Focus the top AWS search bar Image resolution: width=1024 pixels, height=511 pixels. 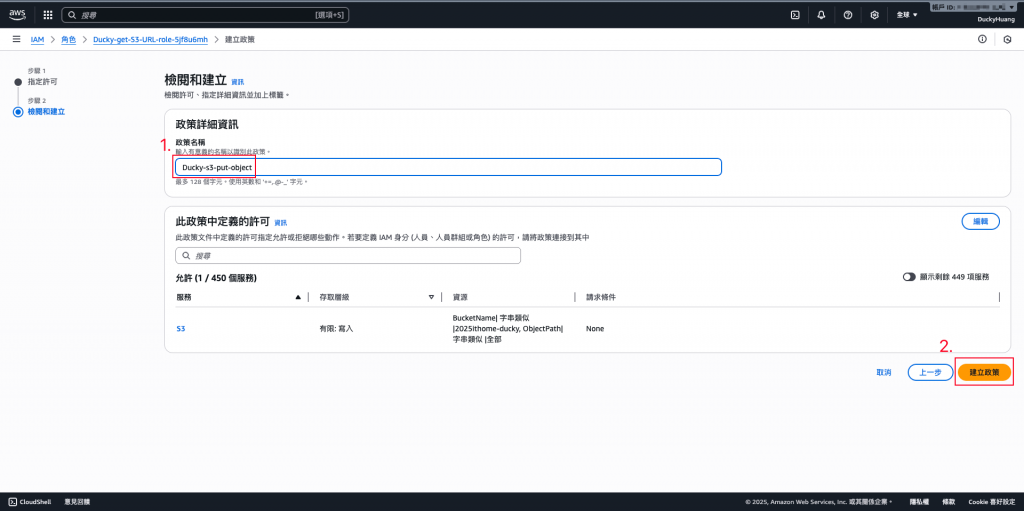[x=204, y=14]
